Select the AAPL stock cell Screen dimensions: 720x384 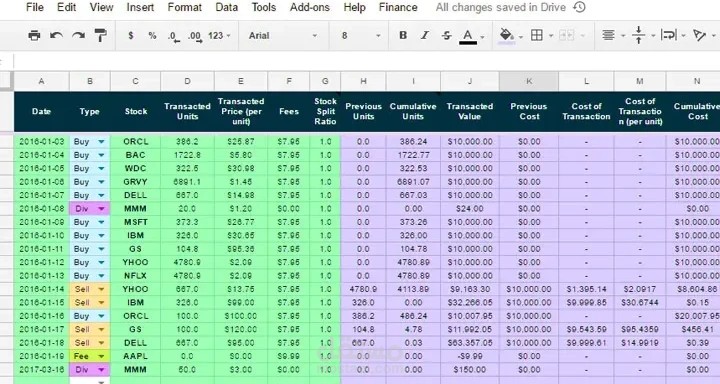(135, 356)
